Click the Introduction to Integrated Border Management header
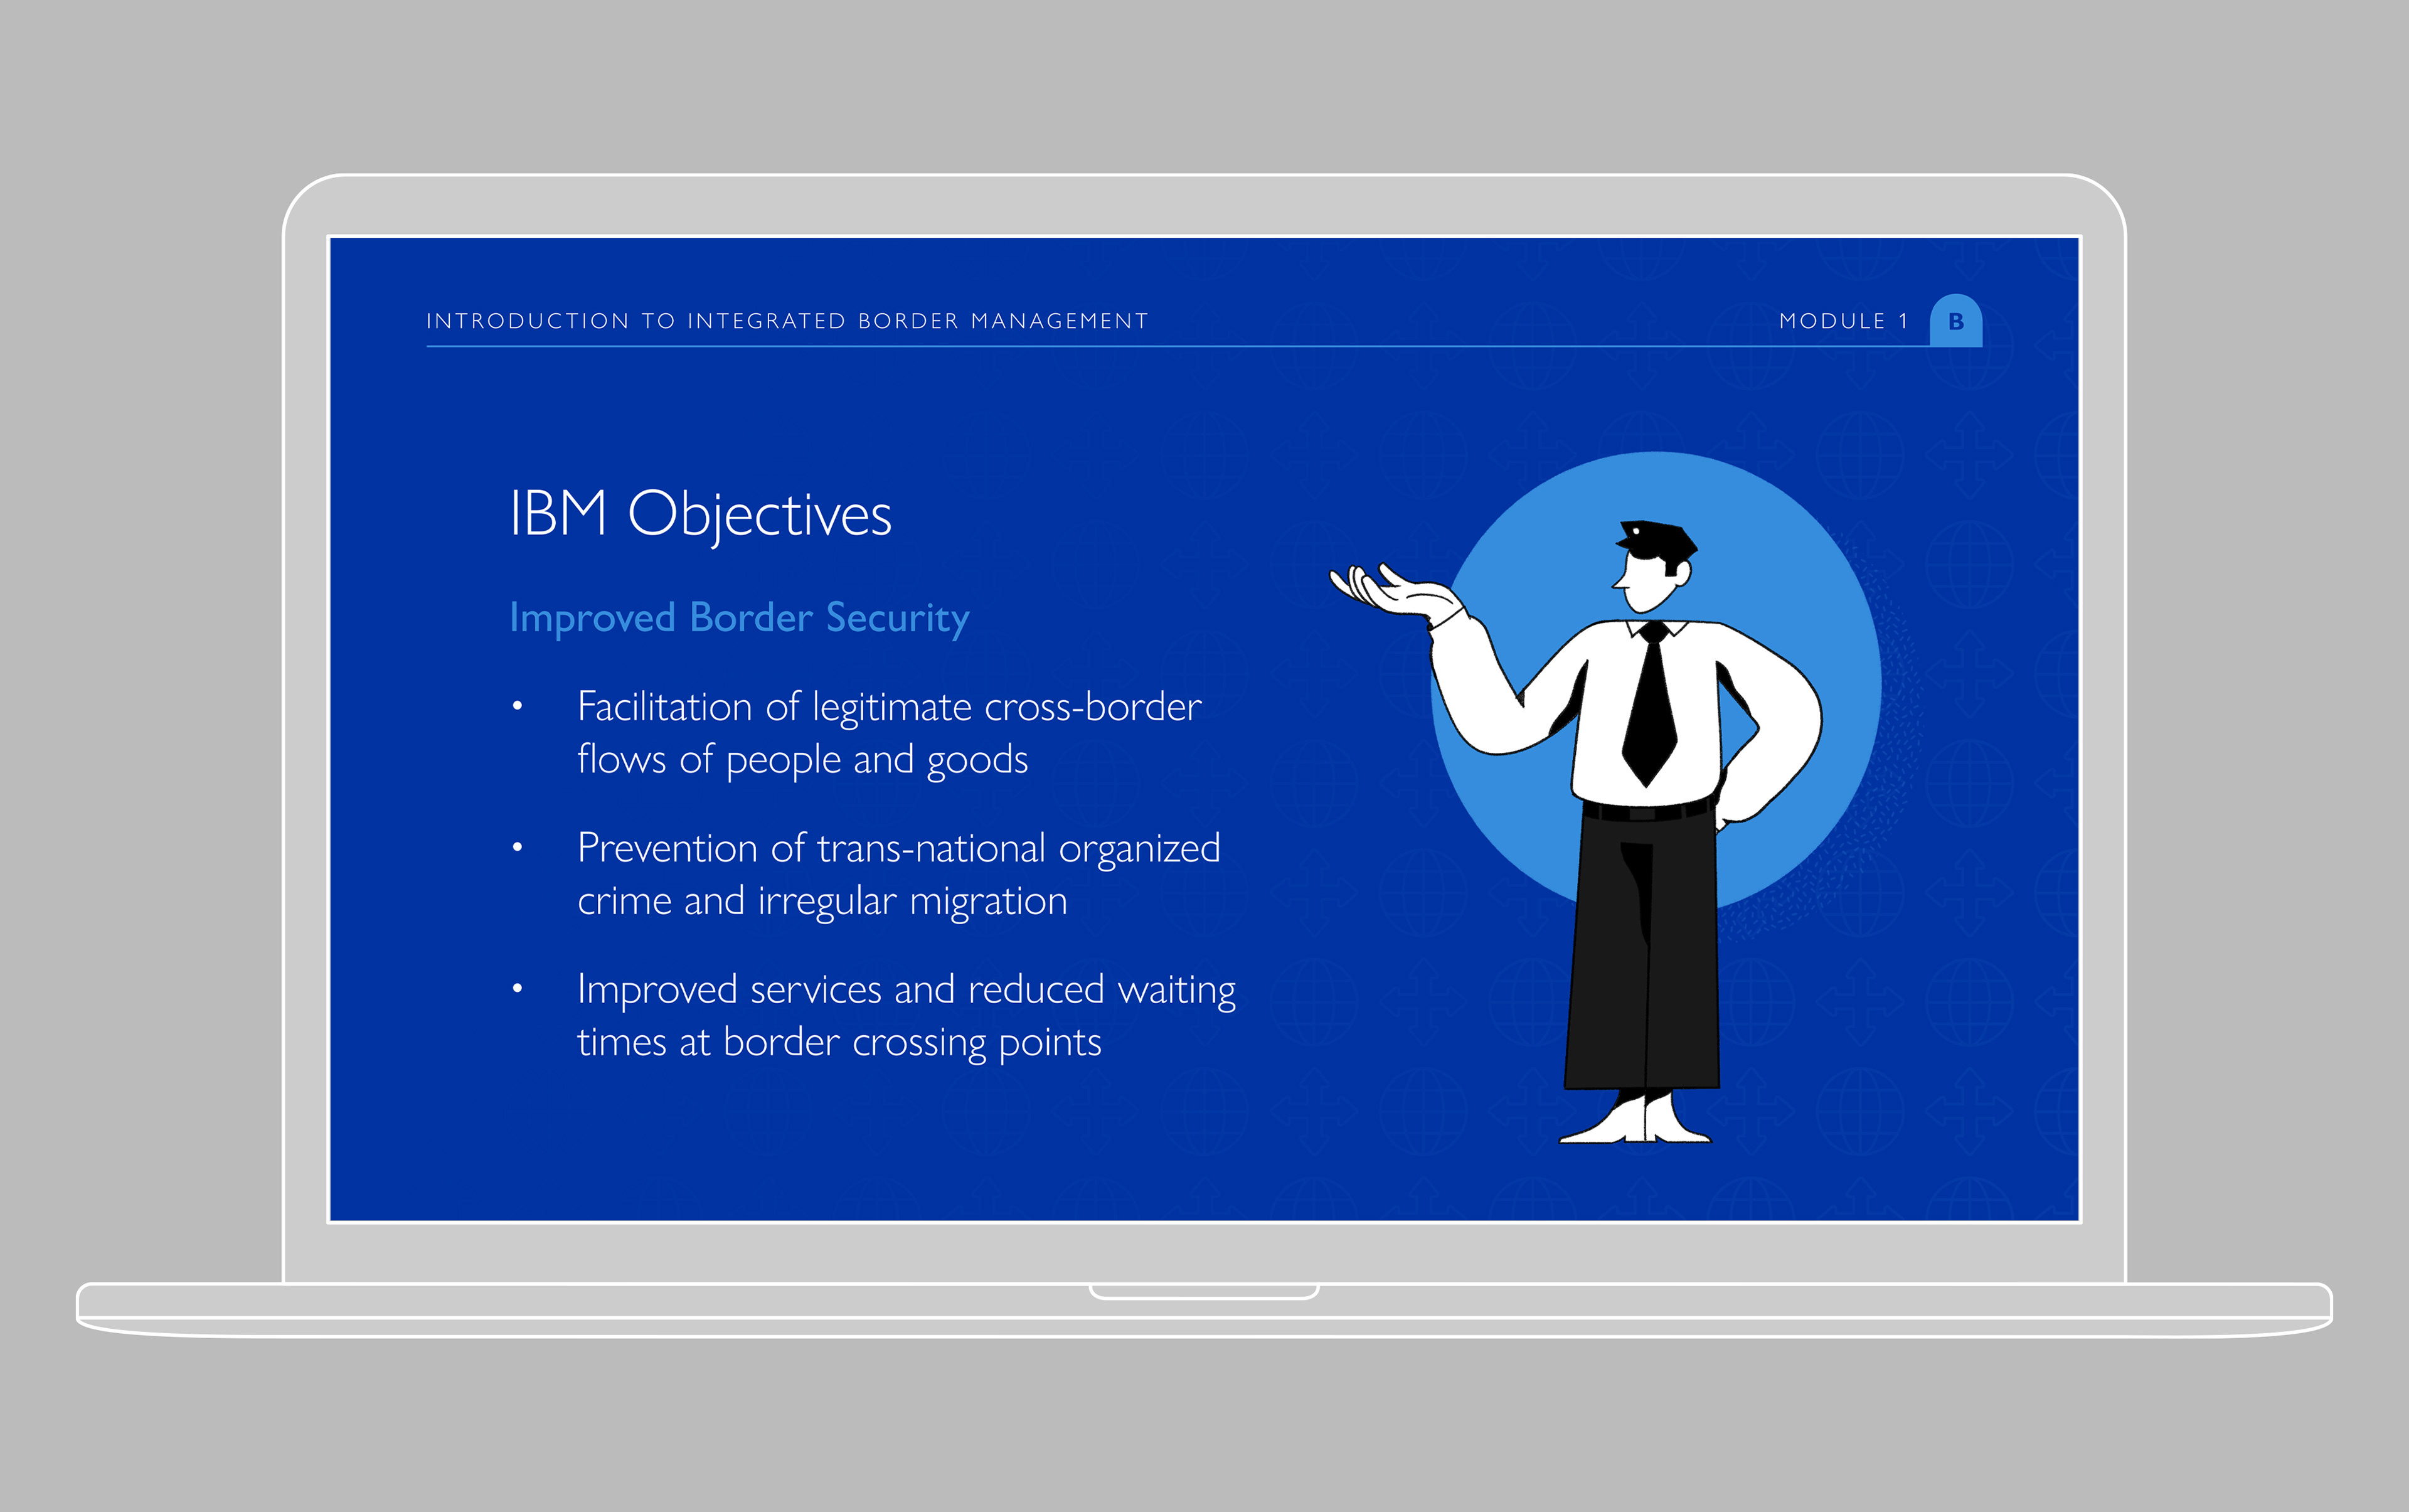 pyautogui.click(x=787, y=321)
